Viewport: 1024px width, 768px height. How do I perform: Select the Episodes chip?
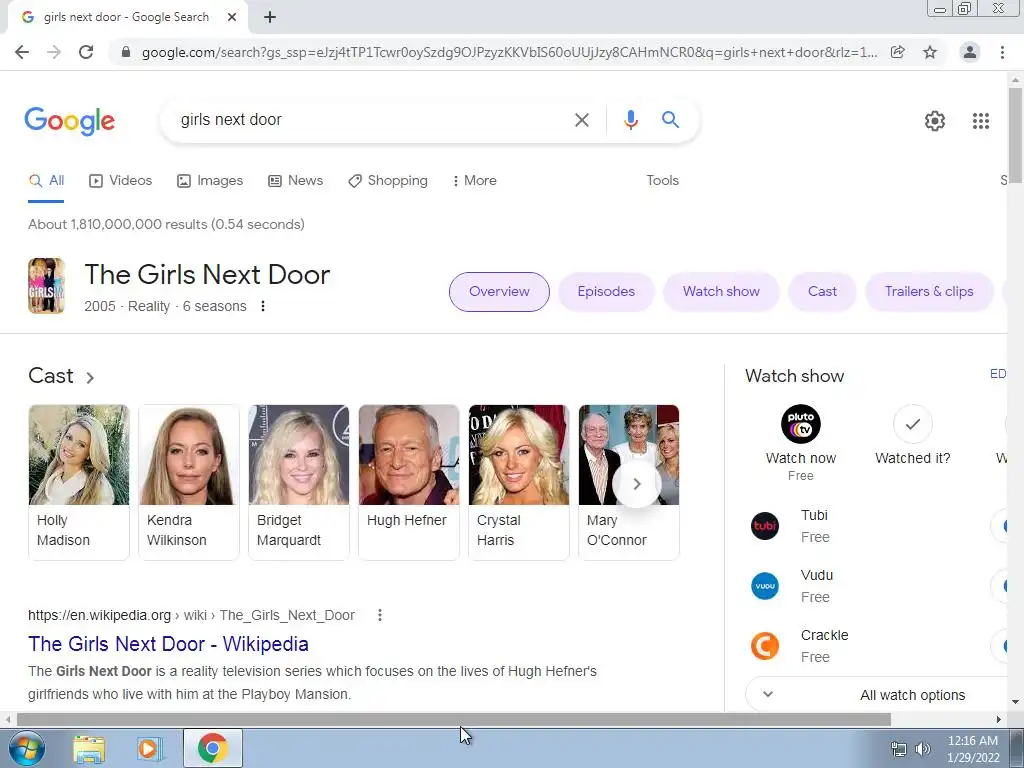(606, 292)
